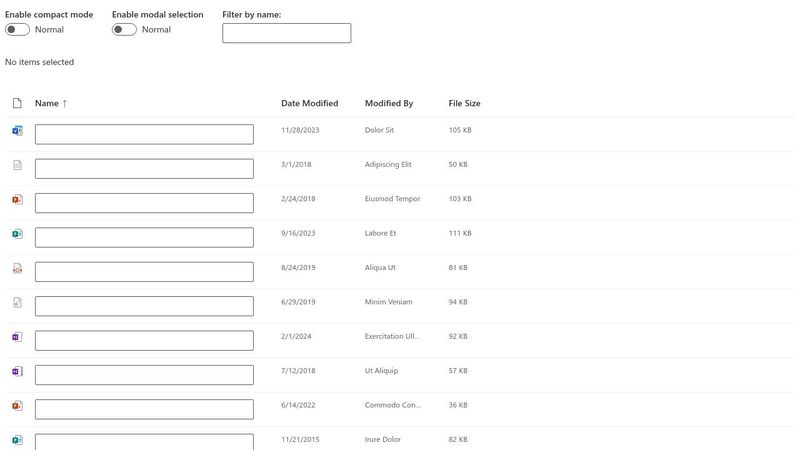Click the name field in the Labore Et row
Screen dimensions: 800x450
(x=144, y=237)
